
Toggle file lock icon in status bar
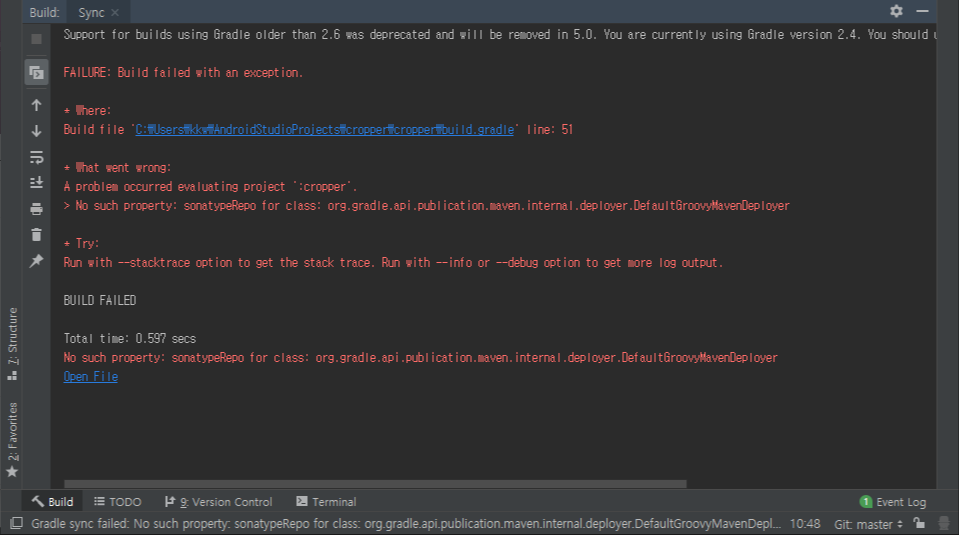(919, 523)
